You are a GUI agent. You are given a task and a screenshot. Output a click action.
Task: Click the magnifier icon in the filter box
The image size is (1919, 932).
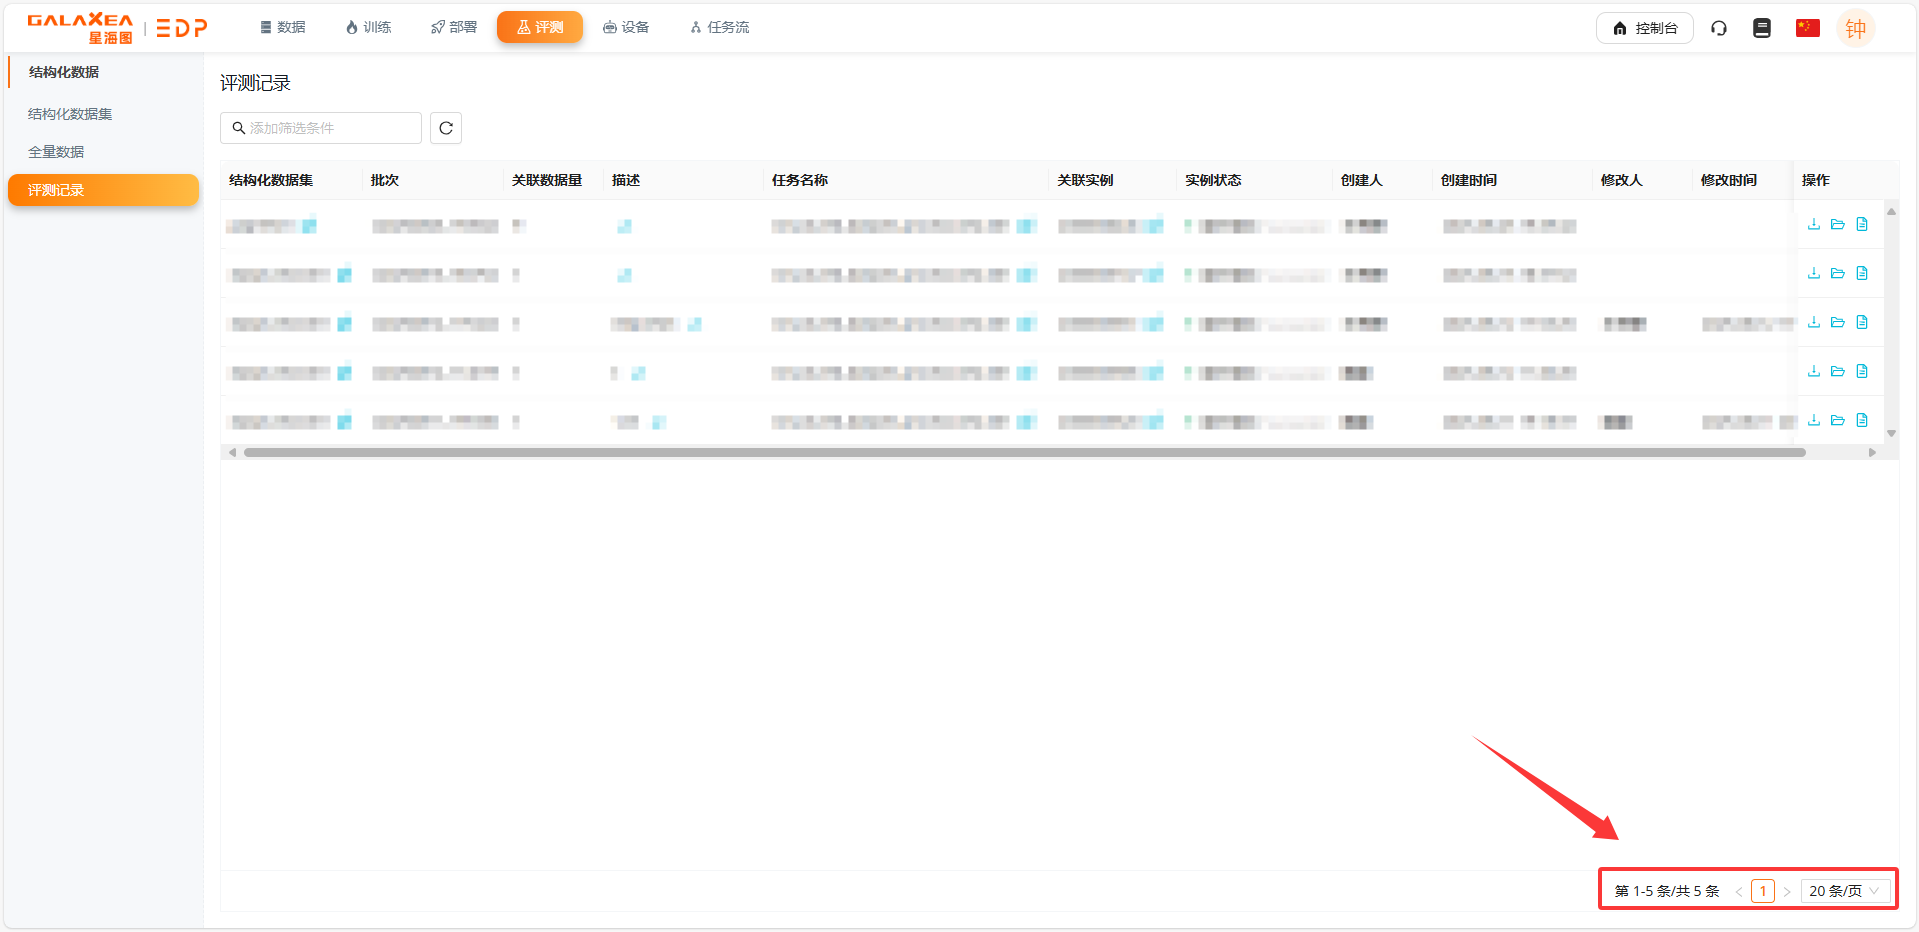(238, 128)
